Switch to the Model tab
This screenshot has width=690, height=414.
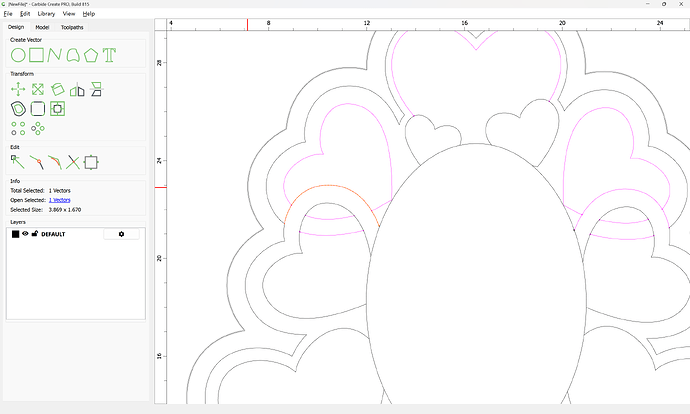click(42, 27)
